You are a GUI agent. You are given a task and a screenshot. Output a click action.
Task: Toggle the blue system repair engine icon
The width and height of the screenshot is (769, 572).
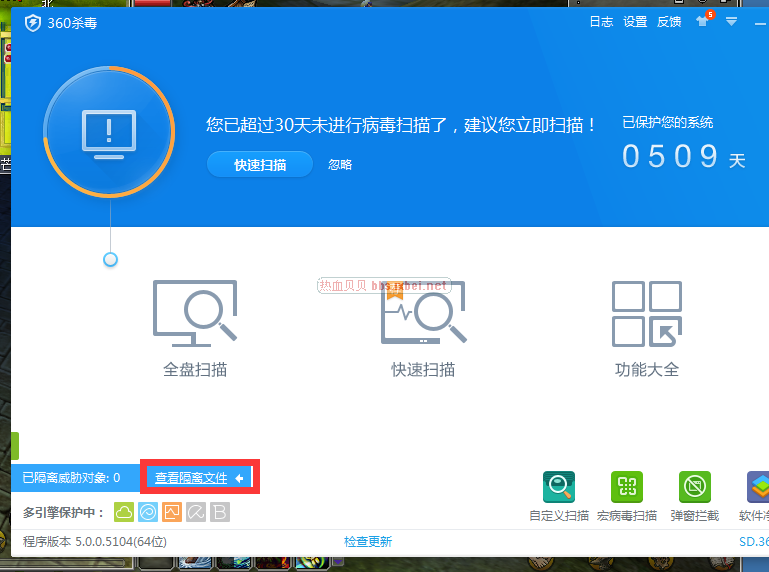[148, 512]
